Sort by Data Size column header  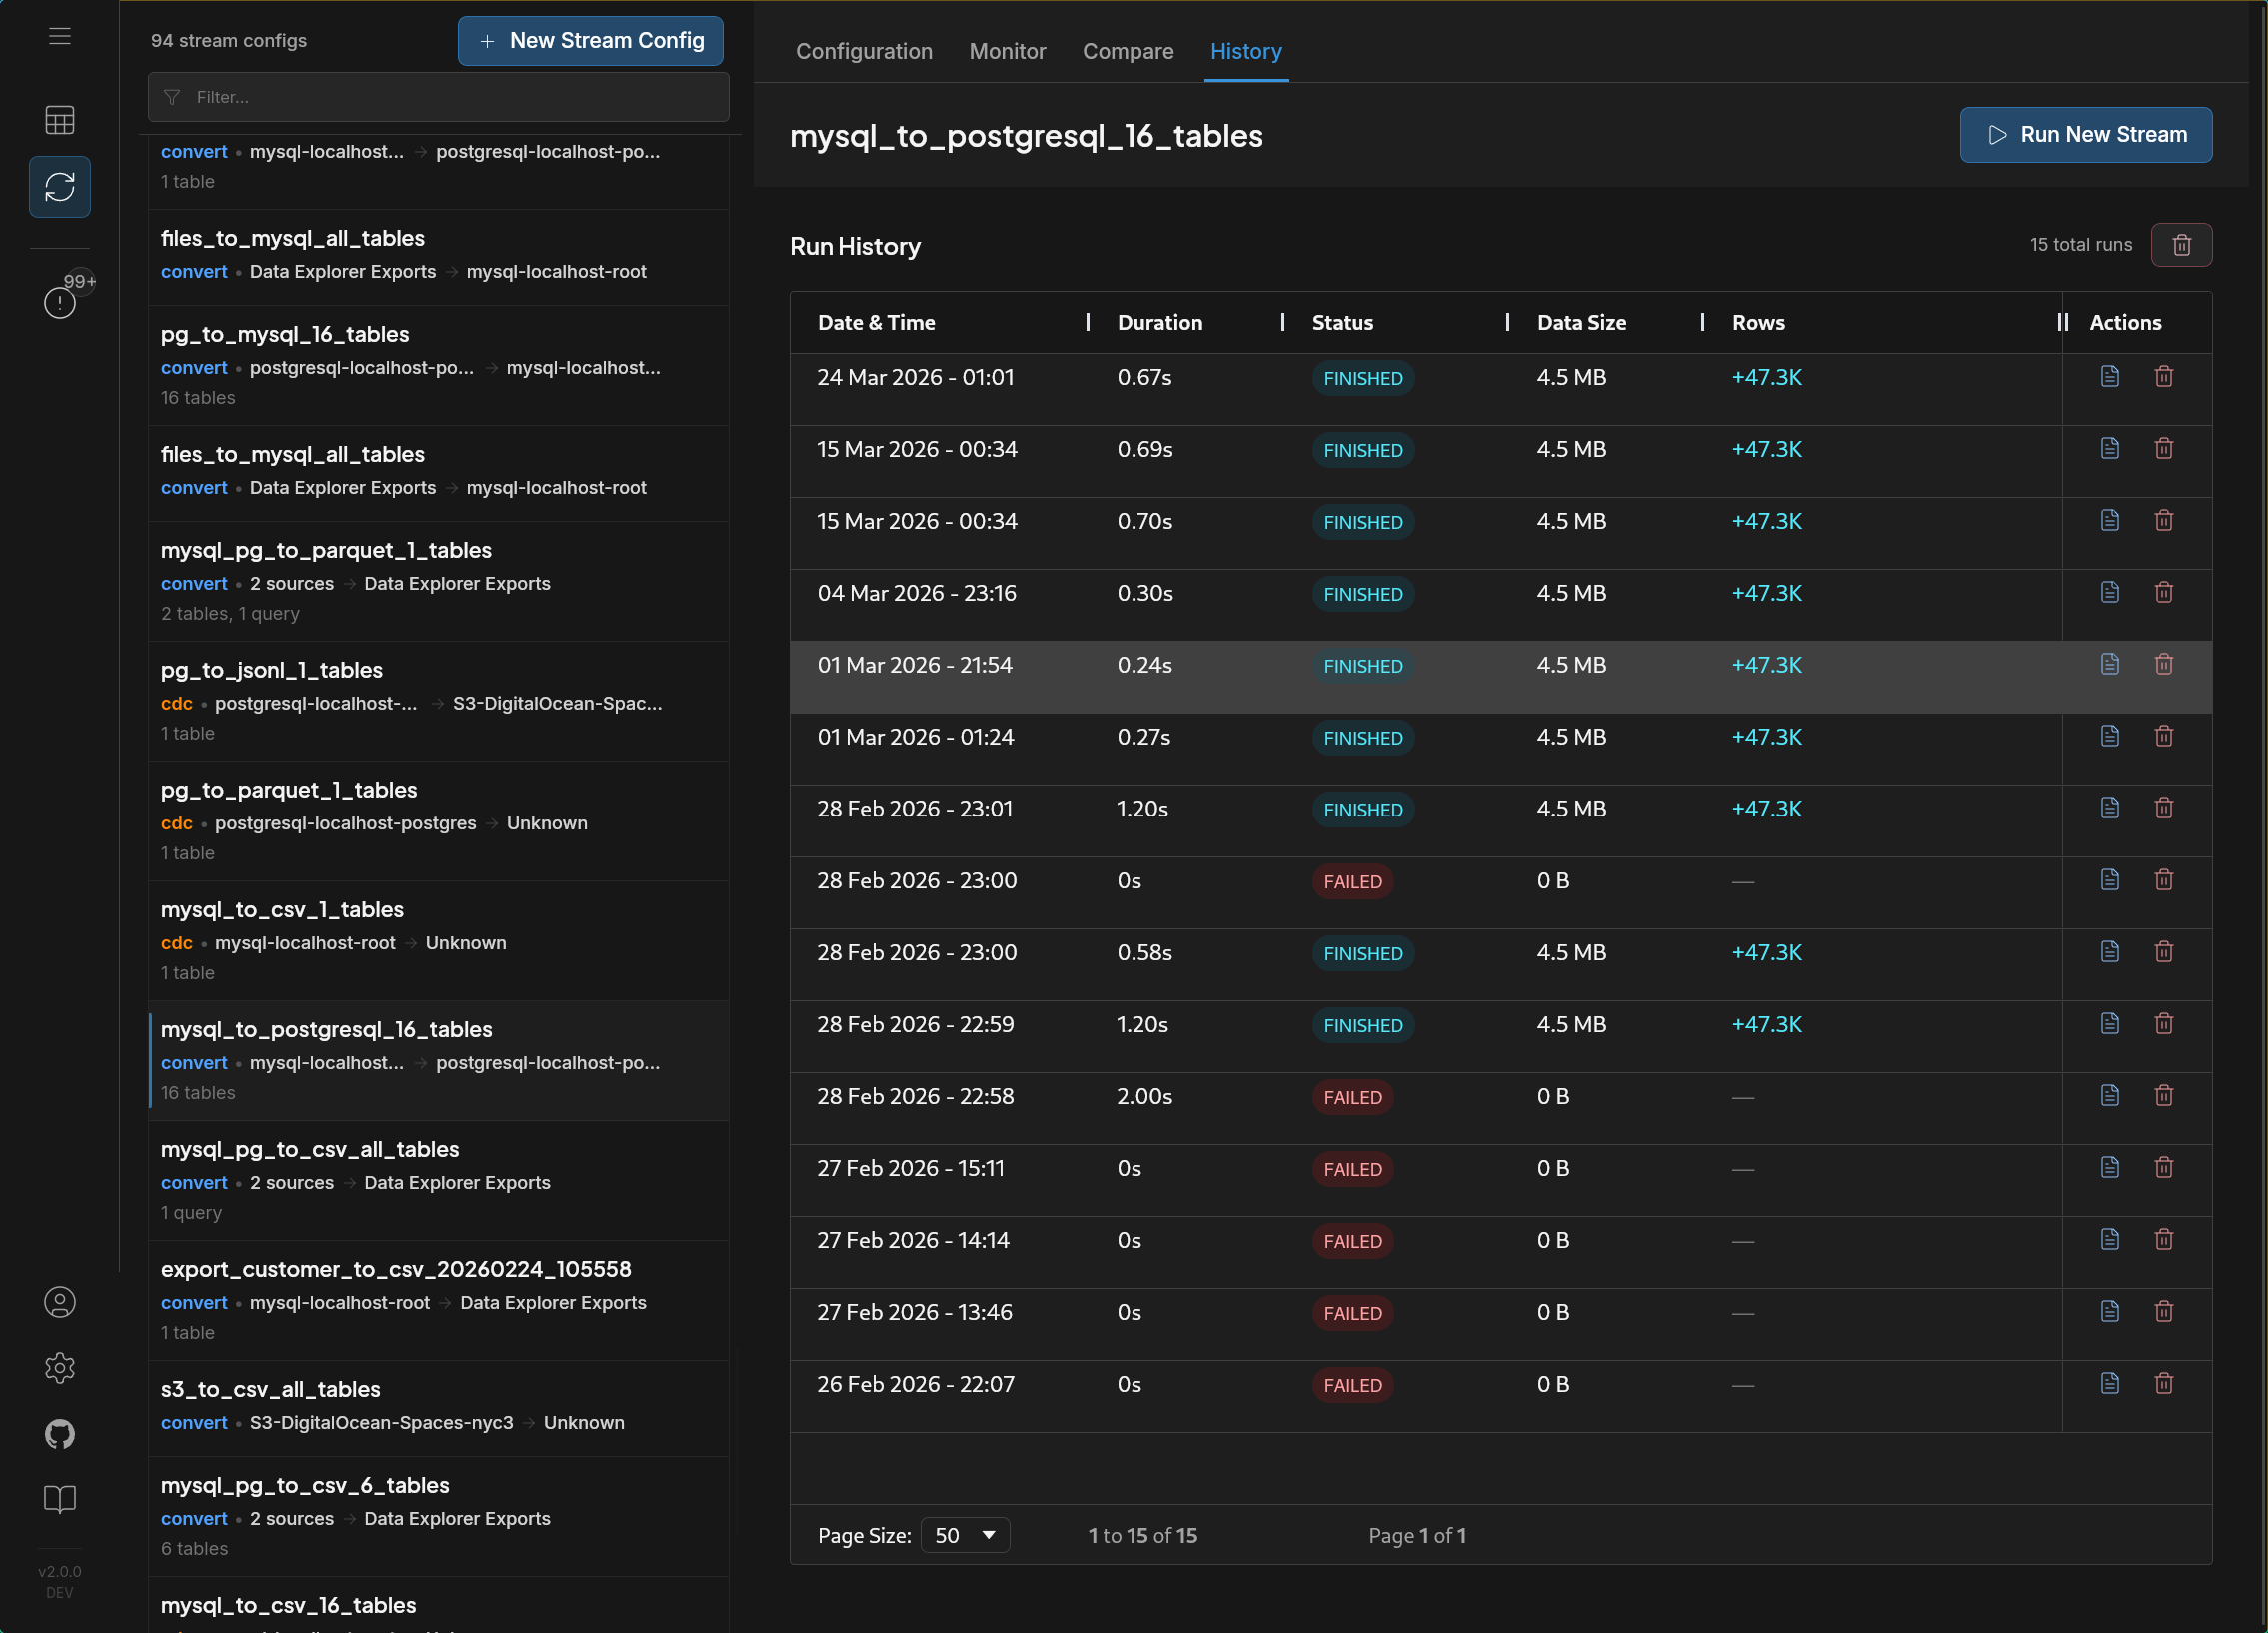click(1581, 322)
